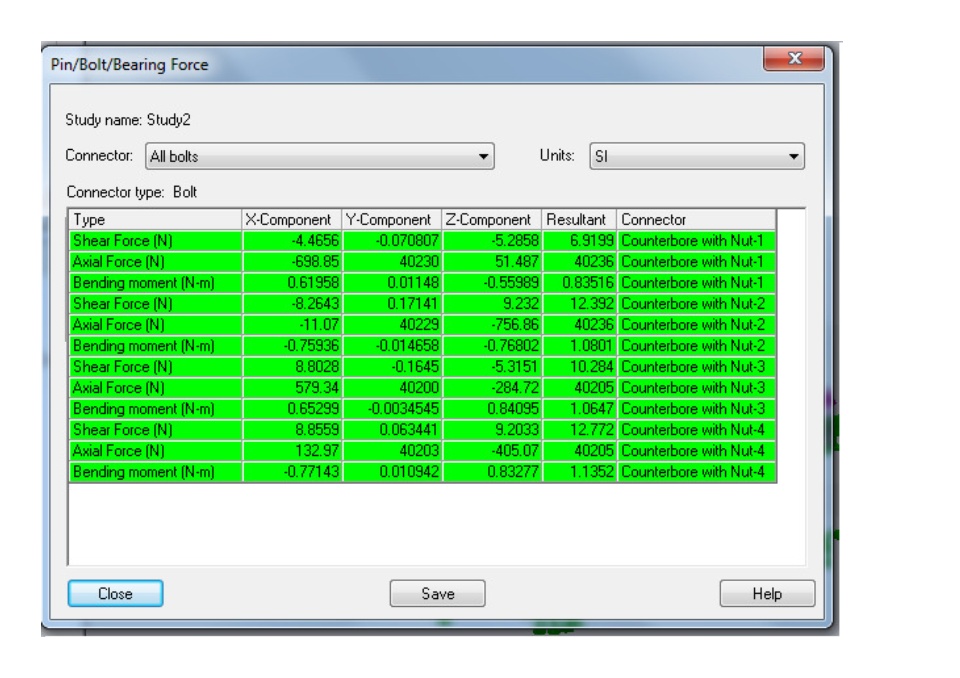Image resolution: width=960 pixels, height=678 pixels.
Task: Click the Y-component value 40200
Action: click(419, 388)
